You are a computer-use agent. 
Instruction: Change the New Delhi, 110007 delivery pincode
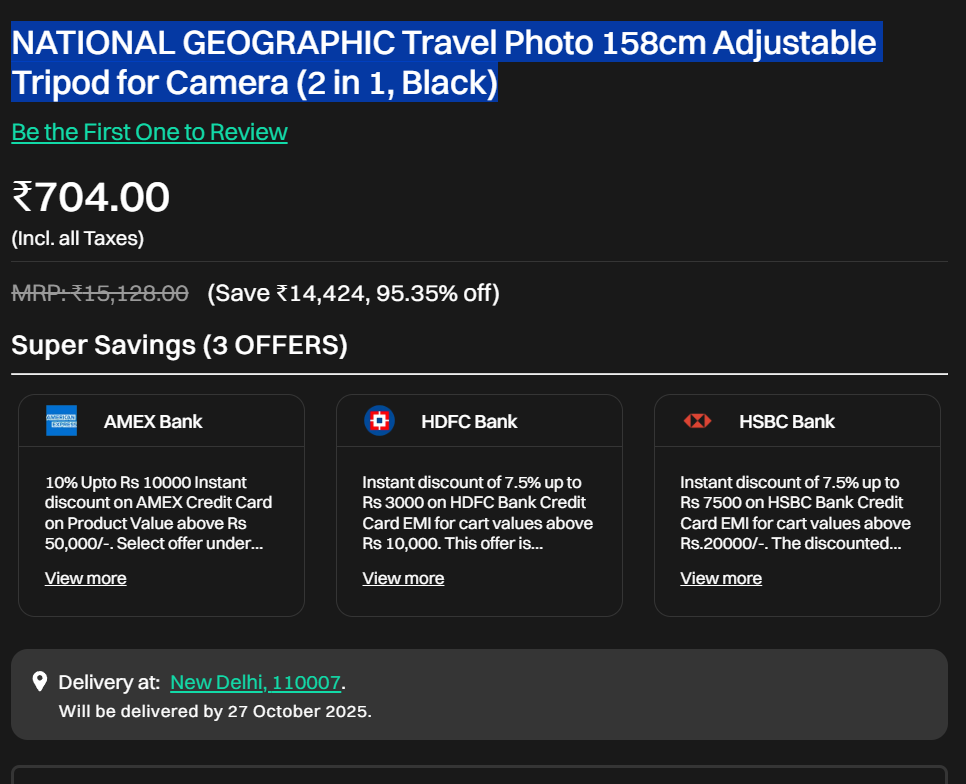tap(255, 682)
